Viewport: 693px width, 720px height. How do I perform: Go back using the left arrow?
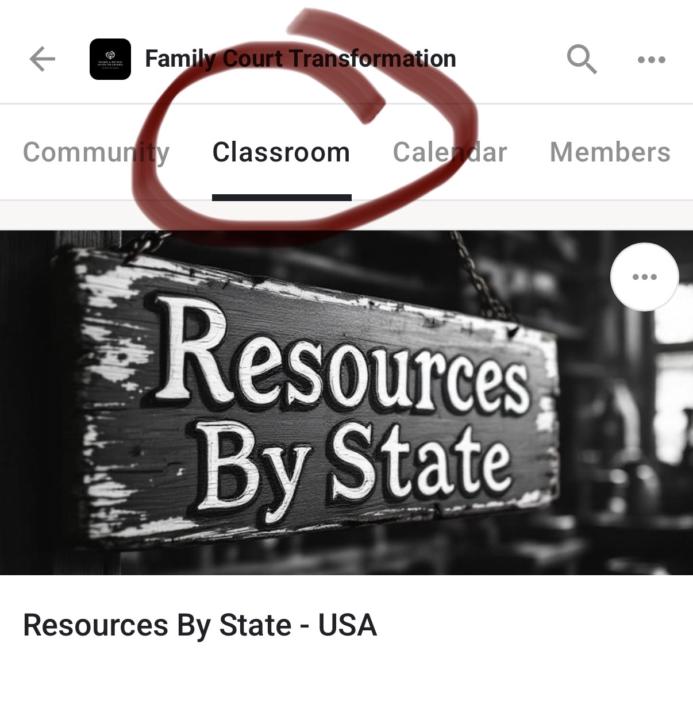[42, 59]
